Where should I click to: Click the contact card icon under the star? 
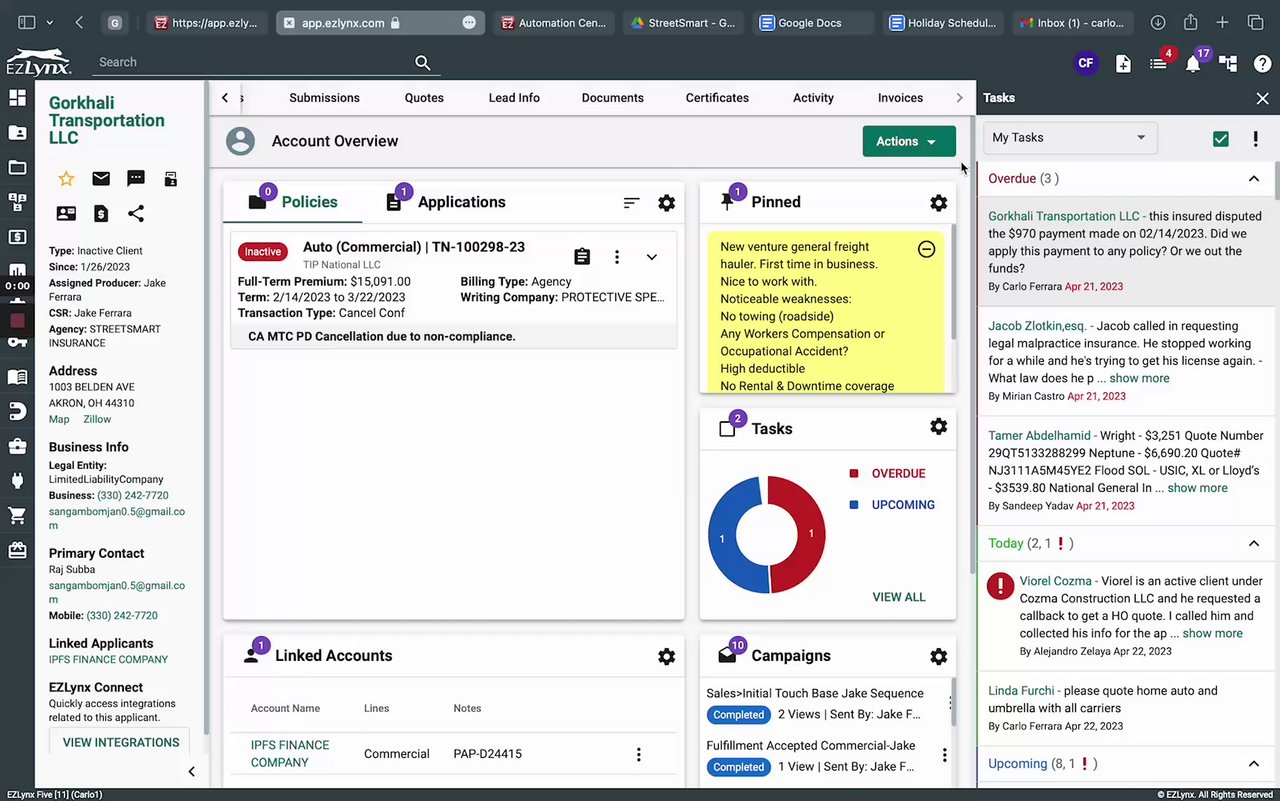66,213
